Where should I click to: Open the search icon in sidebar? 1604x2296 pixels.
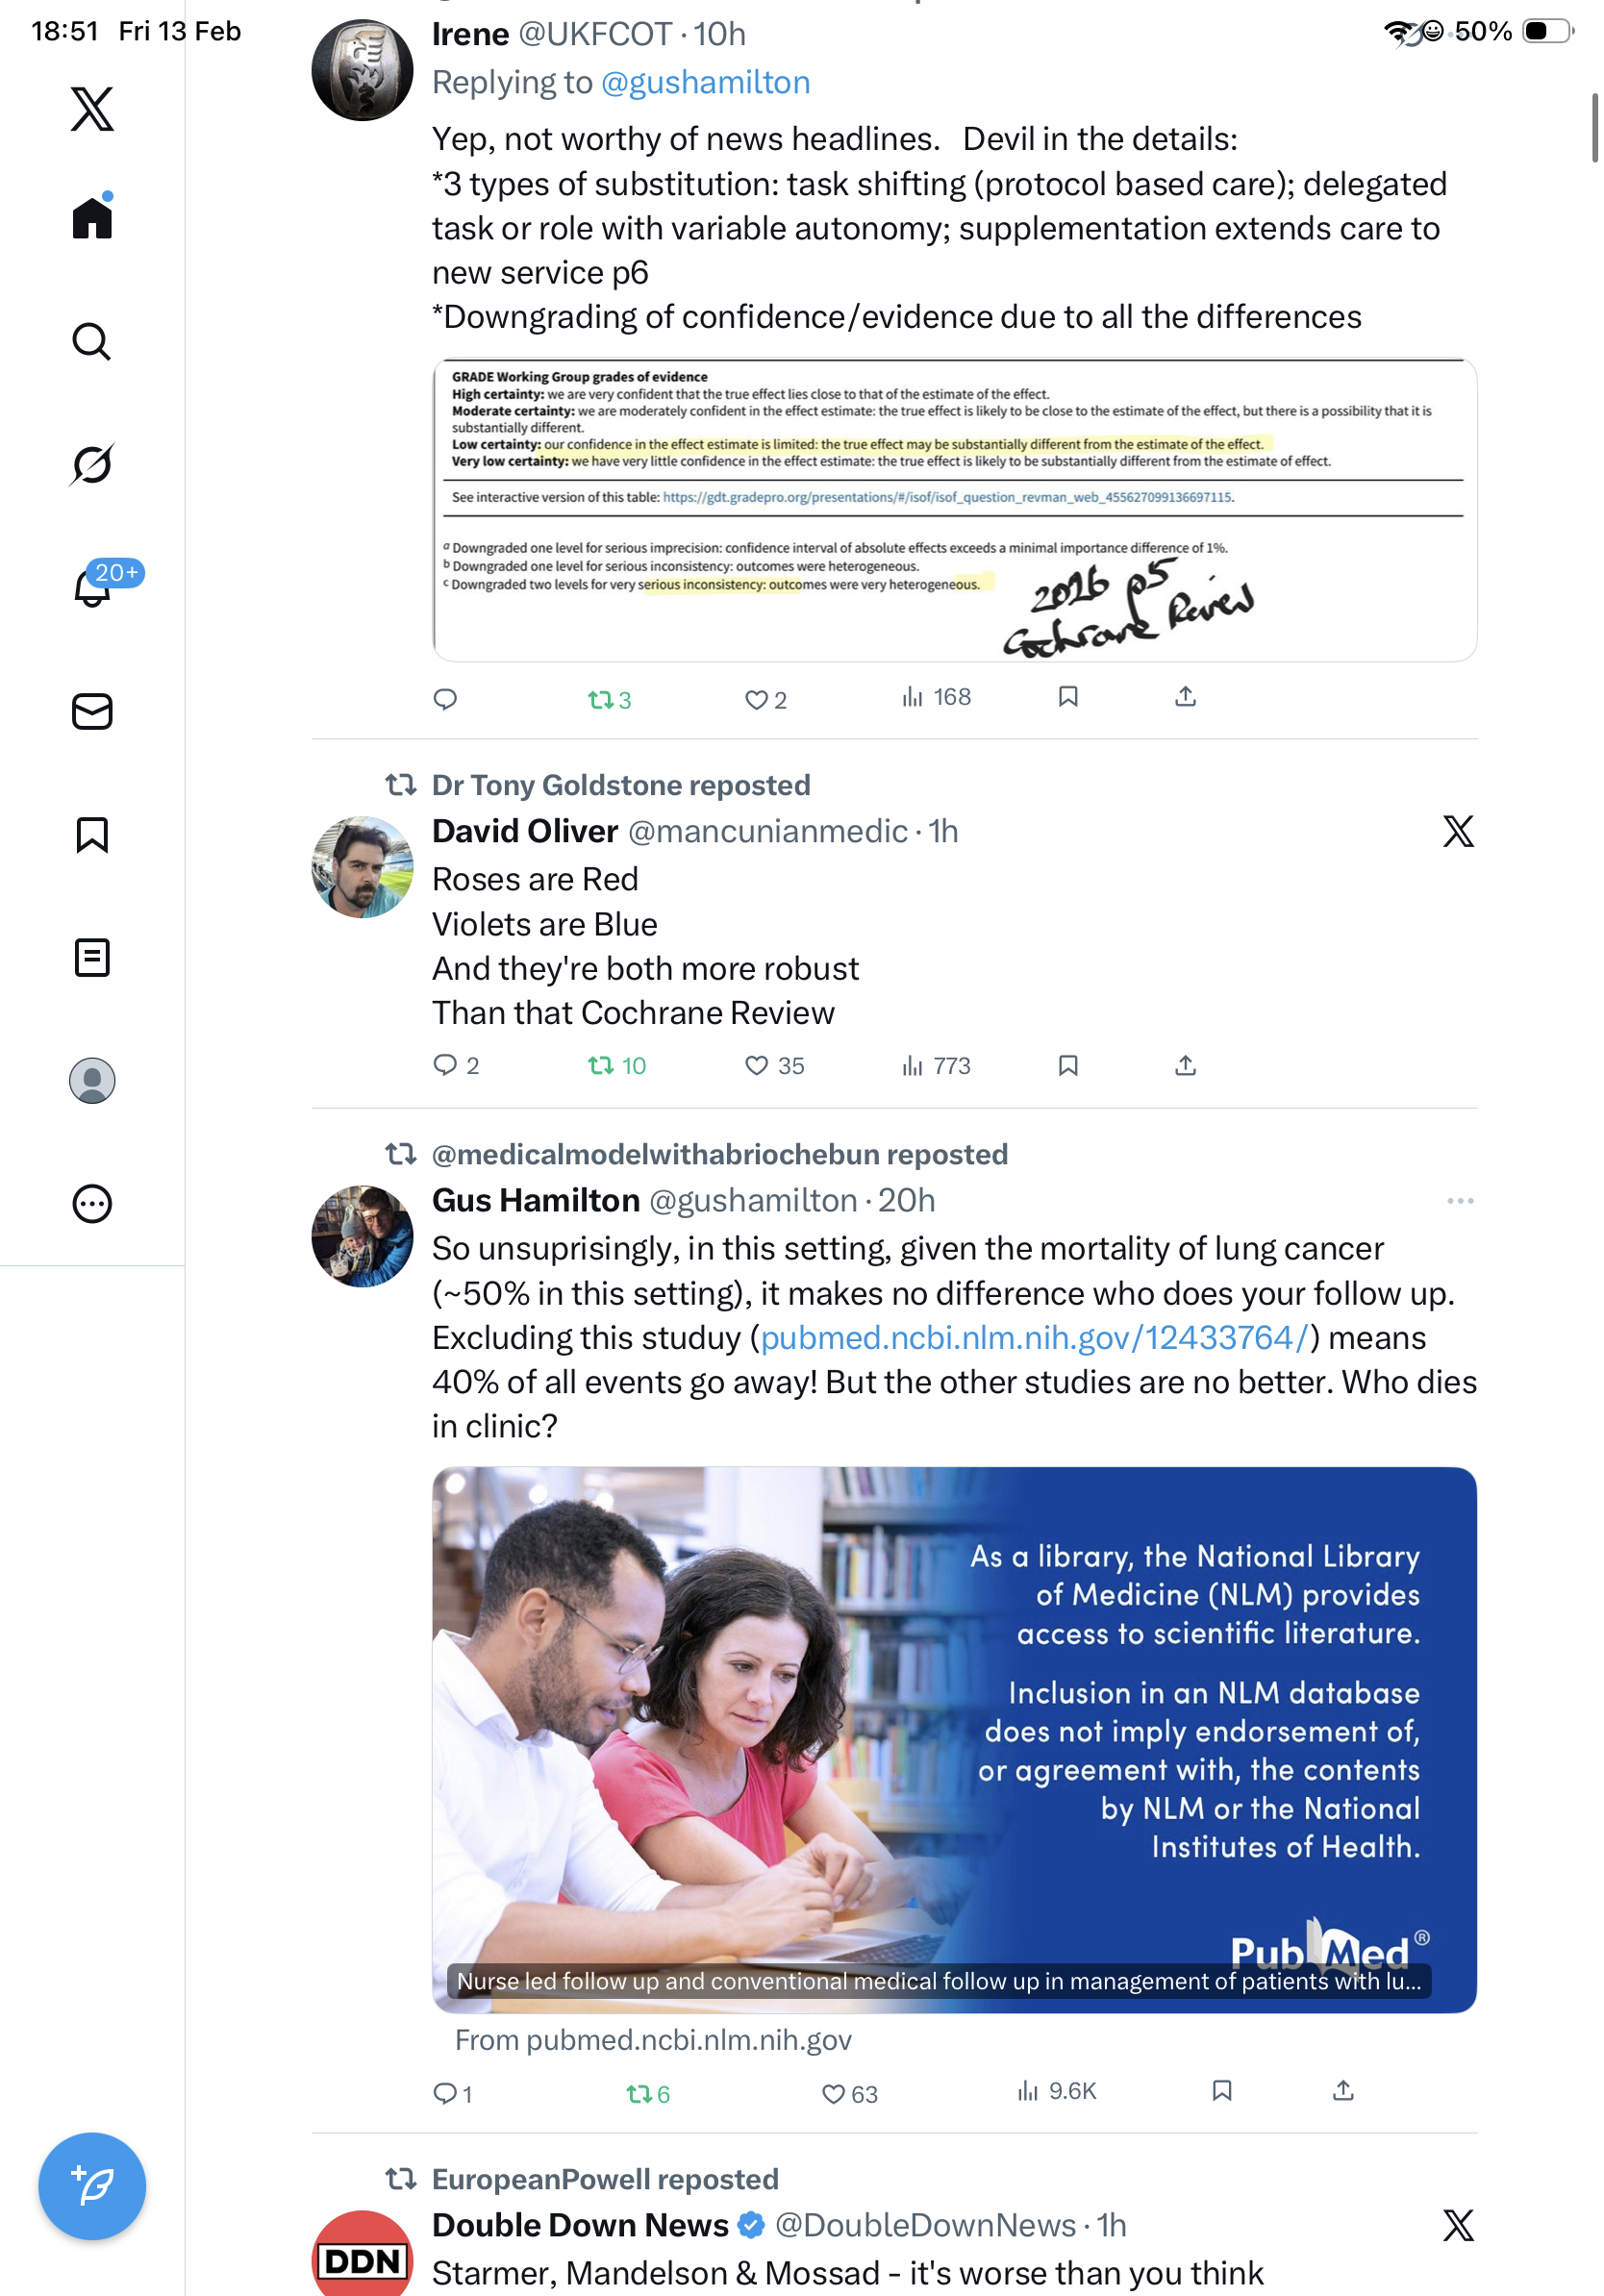(x=92, y=341)
